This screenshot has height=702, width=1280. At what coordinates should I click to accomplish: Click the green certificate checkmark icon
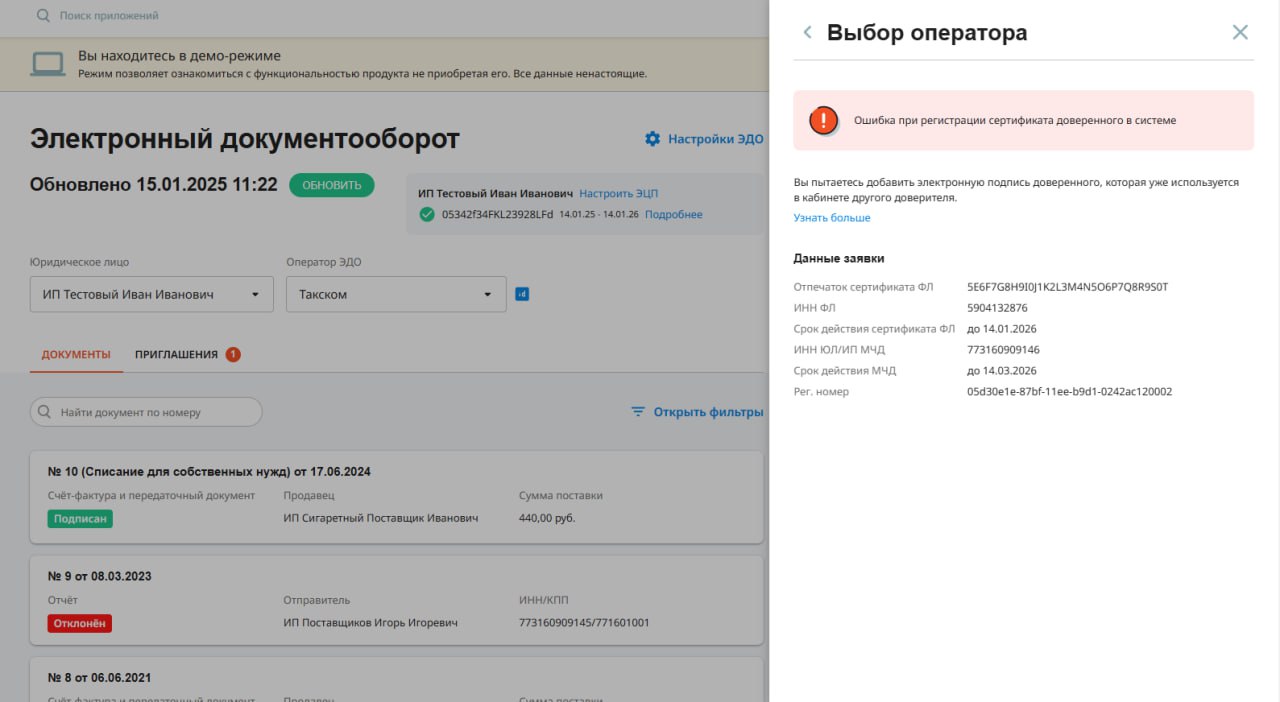tap(427, 214)
